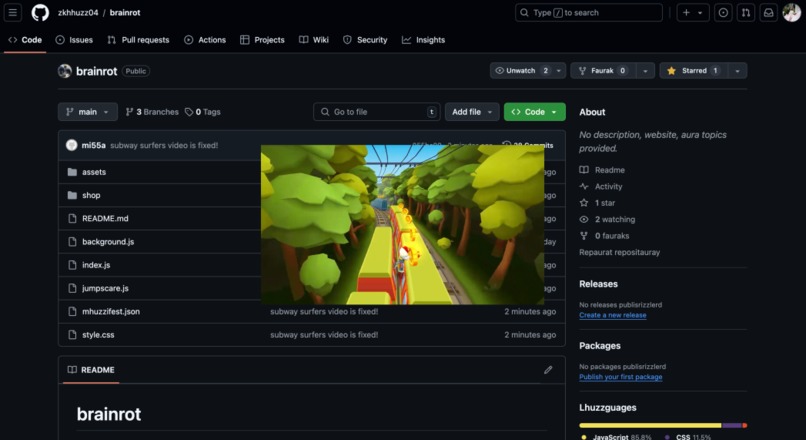Click the file icon beside style.css

(x=72, y=335)
